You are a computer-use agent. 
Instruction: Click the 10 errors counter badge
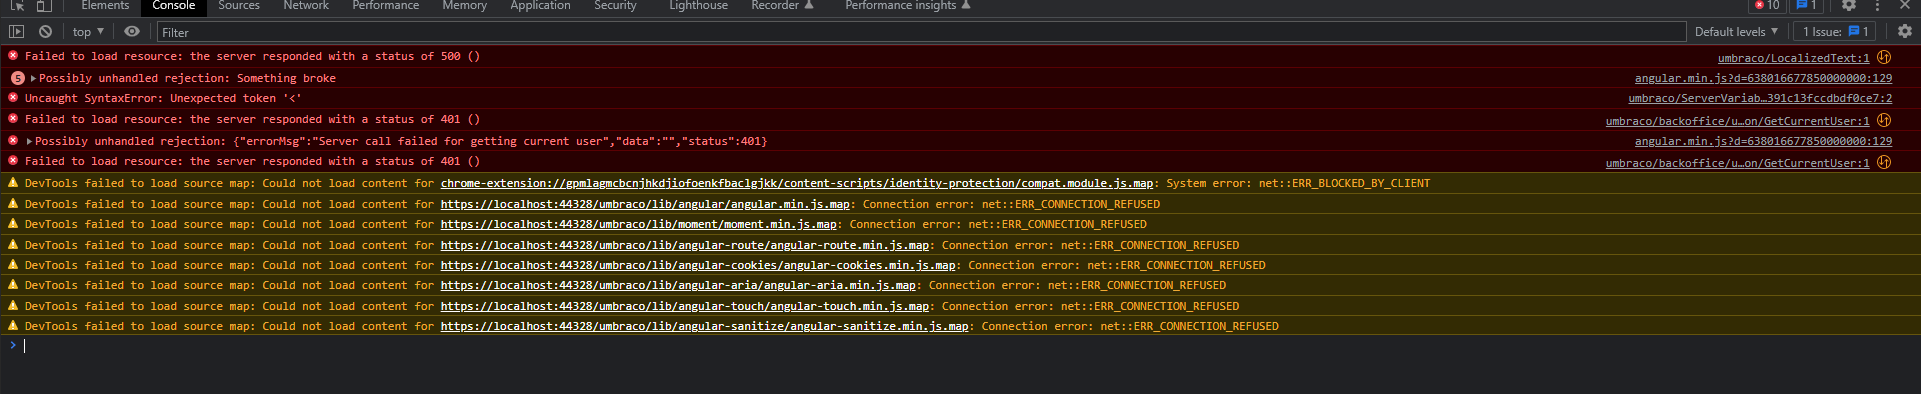pos(1768,6)
